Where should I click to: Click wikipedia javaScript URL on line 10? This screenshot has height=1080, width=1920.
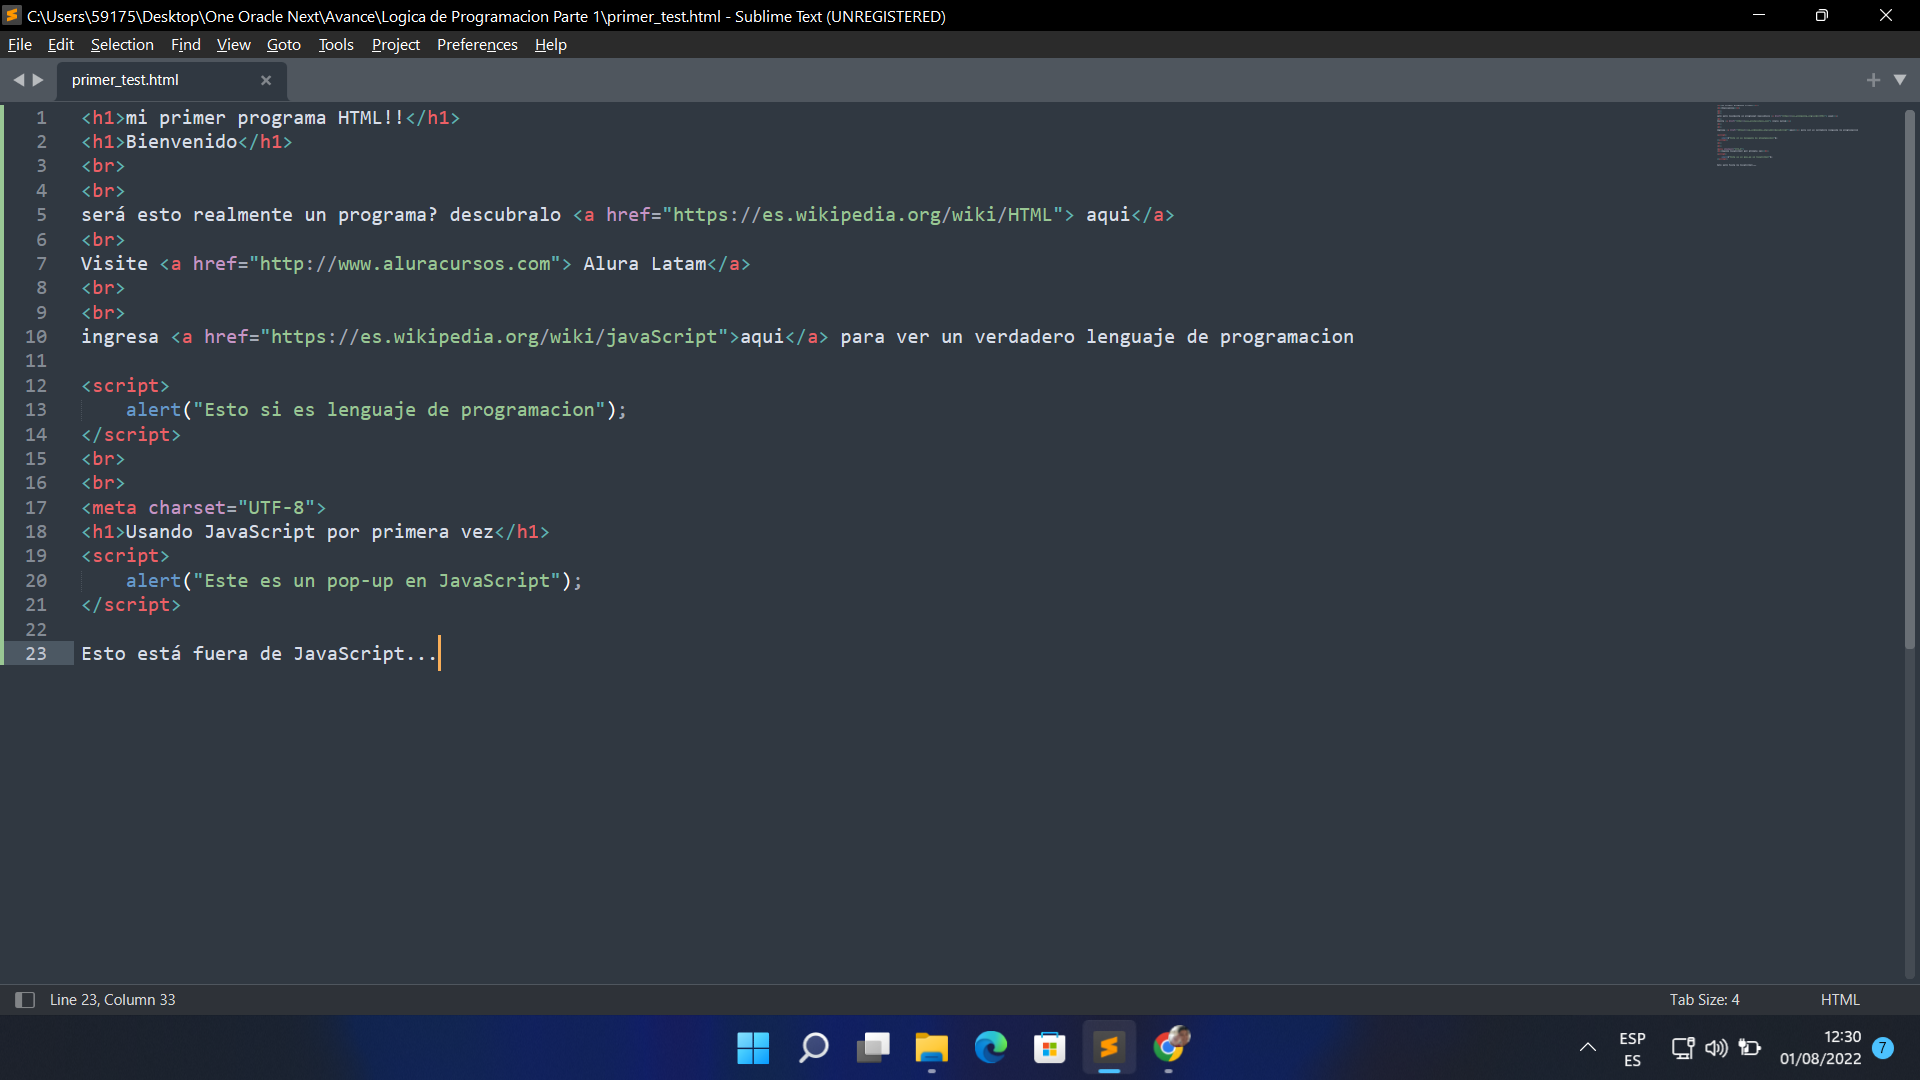pos(494,337)
